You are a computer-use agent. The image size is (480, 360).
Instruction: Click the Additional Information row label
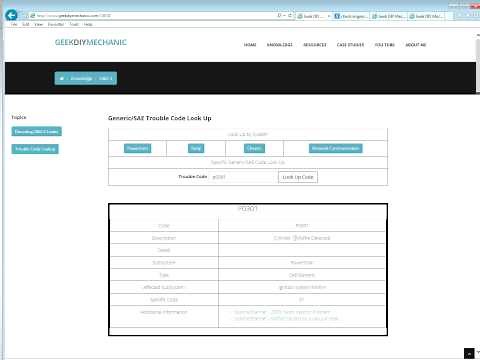164,312
